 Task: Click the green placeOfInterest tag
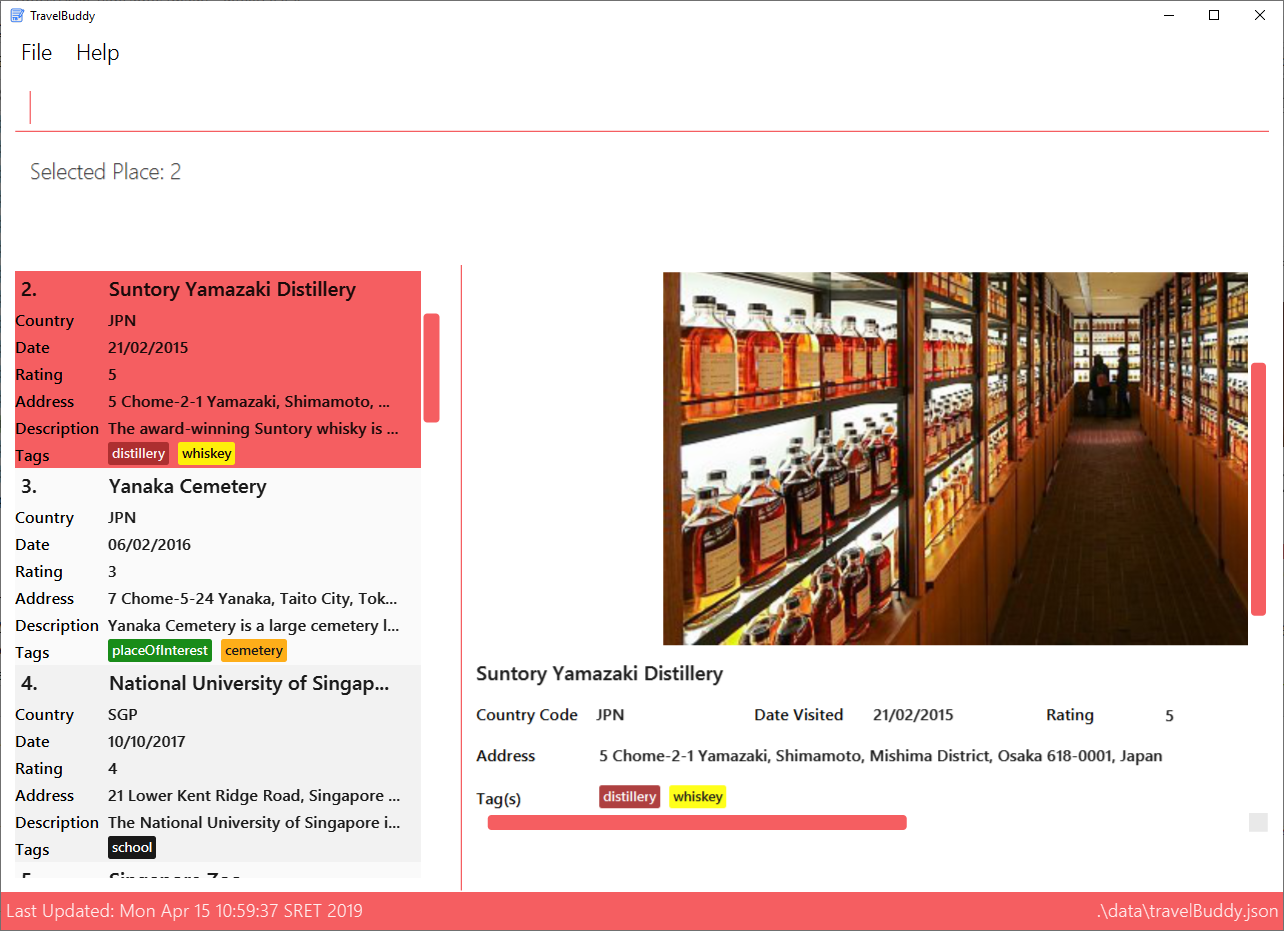[x=160, y=651]
